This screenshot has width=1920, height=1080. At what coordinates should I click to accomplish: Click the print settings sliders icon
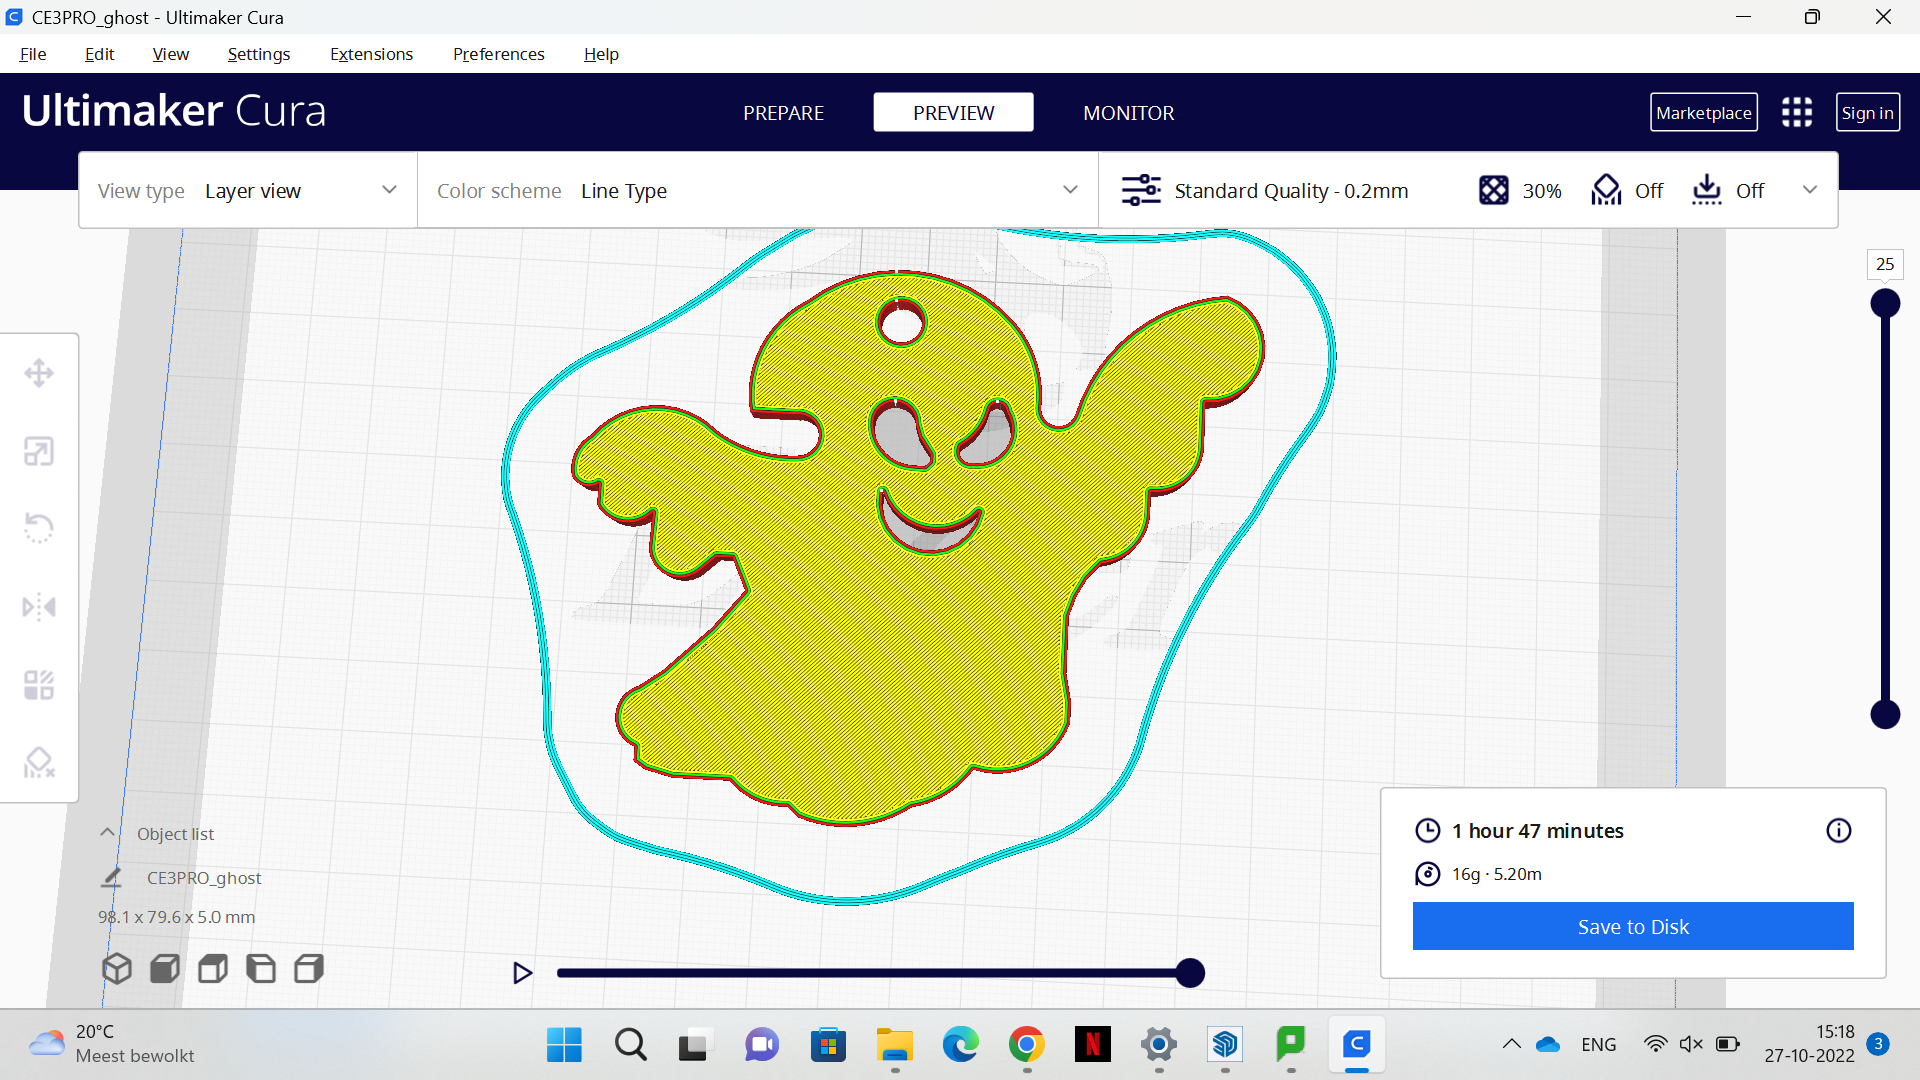[1141, 190]
